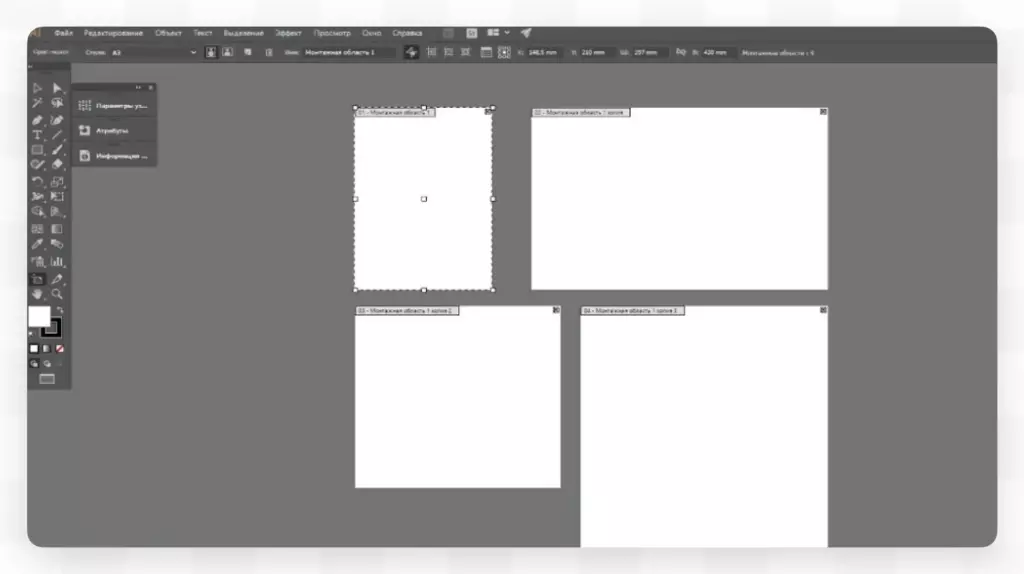Pick the Mesh tool
The width and height of the screenshot is (1024, 574).
pyautogui.click(x=37, y=229)
